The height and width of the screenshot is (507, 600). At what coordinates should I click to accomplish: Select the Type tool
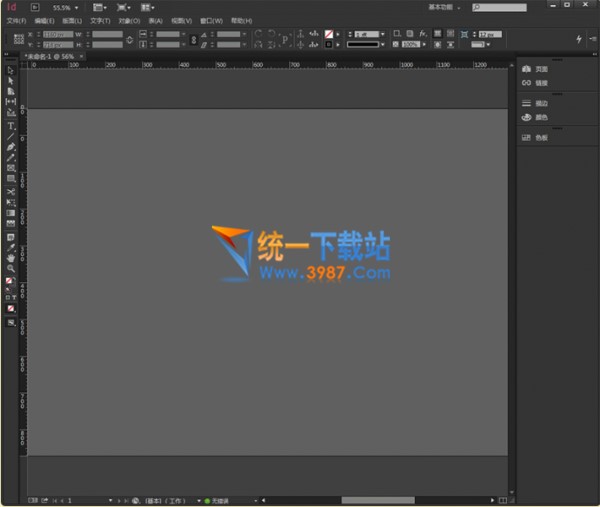click(x=11, y=126)
